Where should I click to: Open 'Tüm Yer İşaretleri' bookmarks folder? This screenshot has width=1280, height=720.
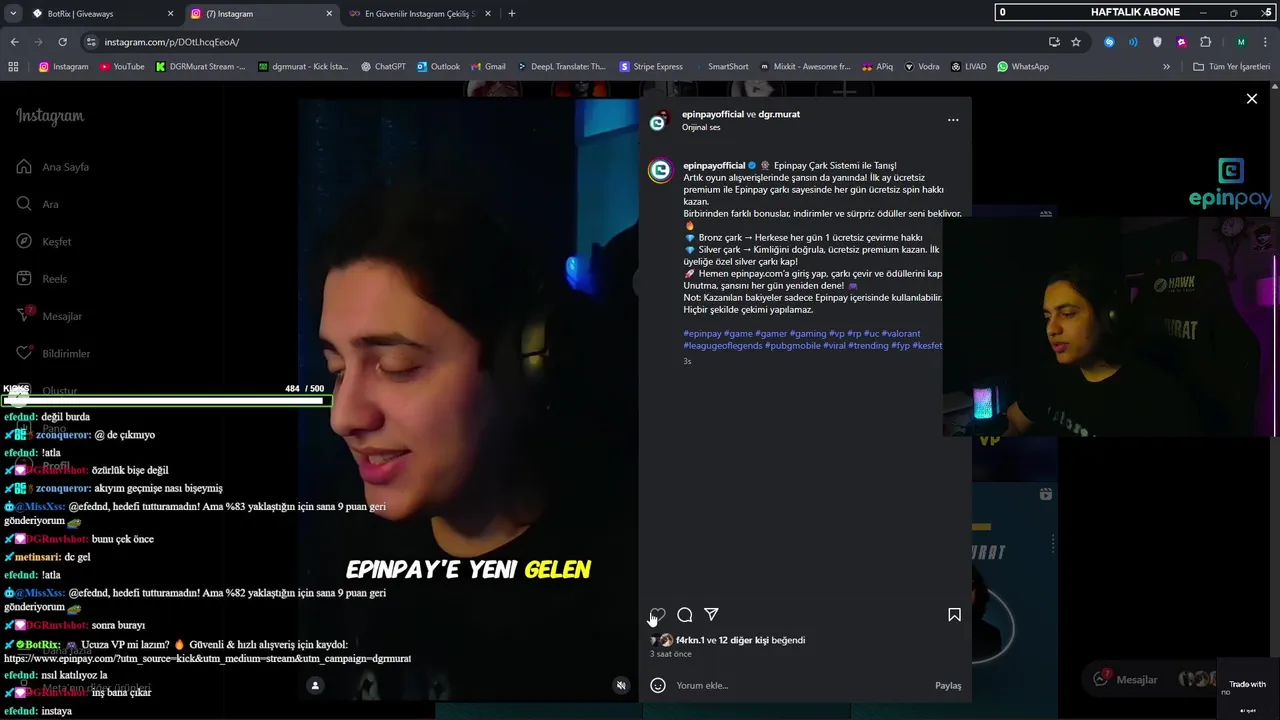(x=1231, y=67)
